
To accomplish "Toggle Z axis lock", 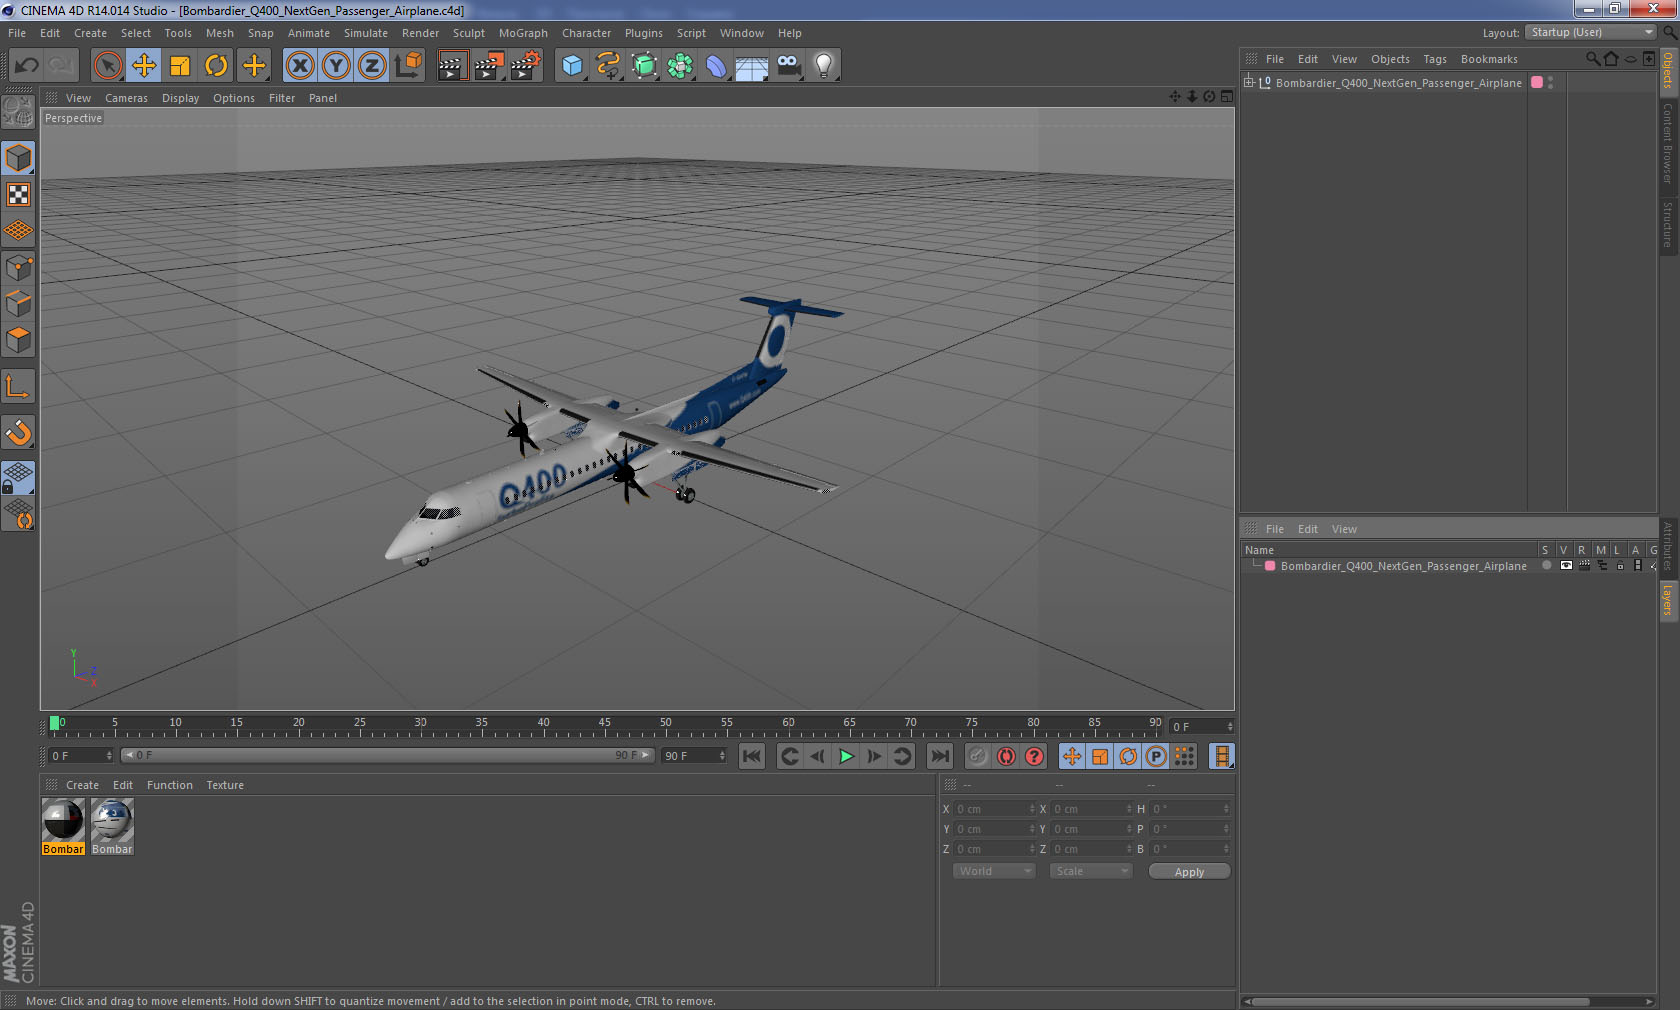I will point(372,66).
